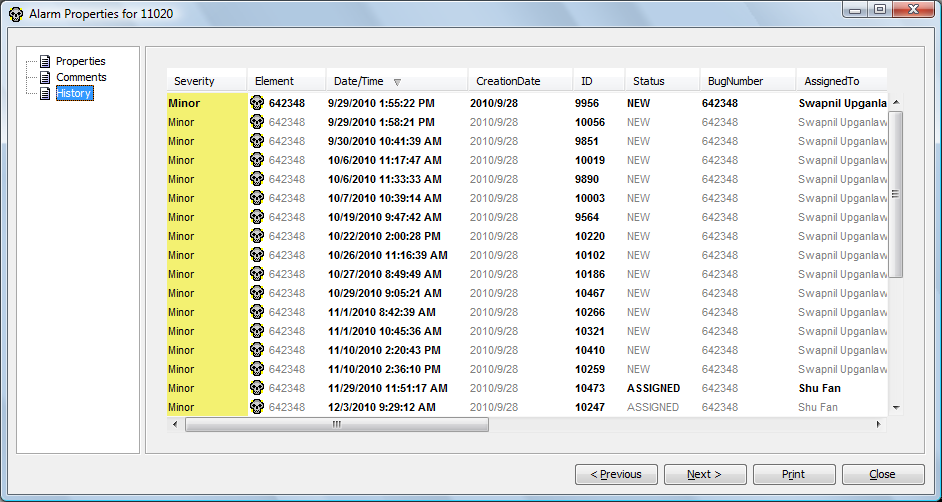Click the vertical scrollbar up arrow
The width and height of the screenshot is (942, 502).
click(896, 103)
